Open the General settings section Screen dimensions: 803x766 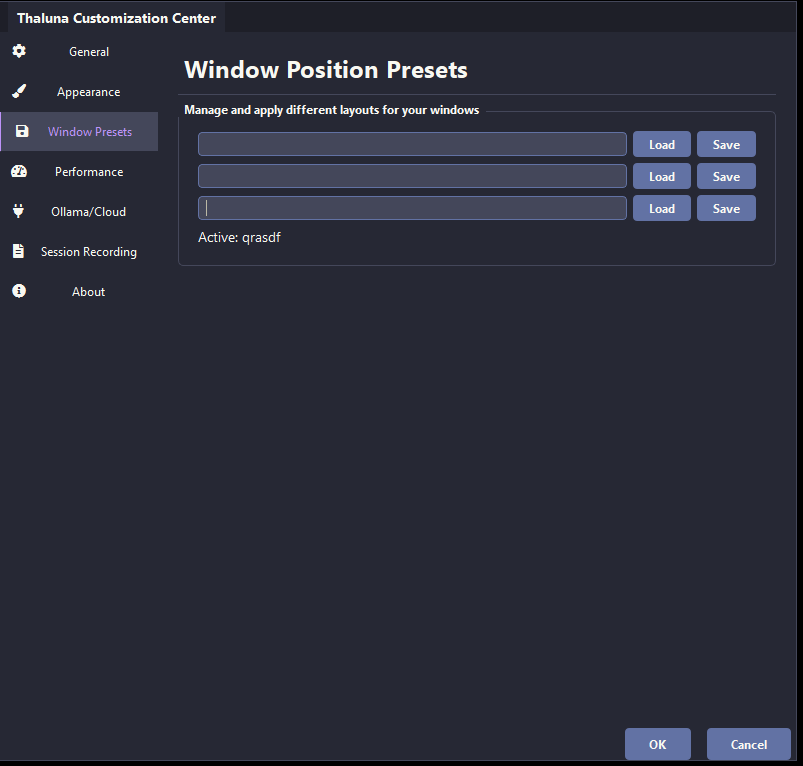click(79, 52)
